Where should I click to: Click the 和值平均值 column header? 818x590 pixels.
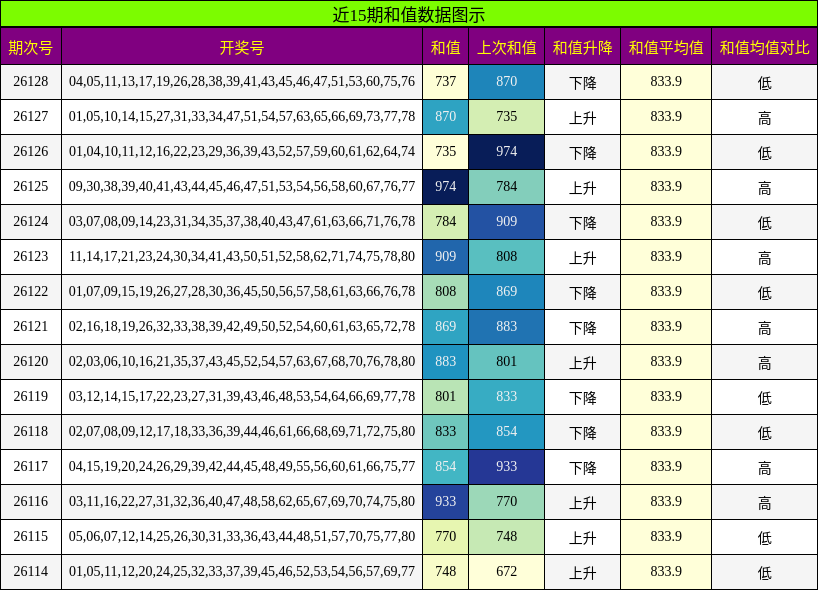[x=666, y=47]
